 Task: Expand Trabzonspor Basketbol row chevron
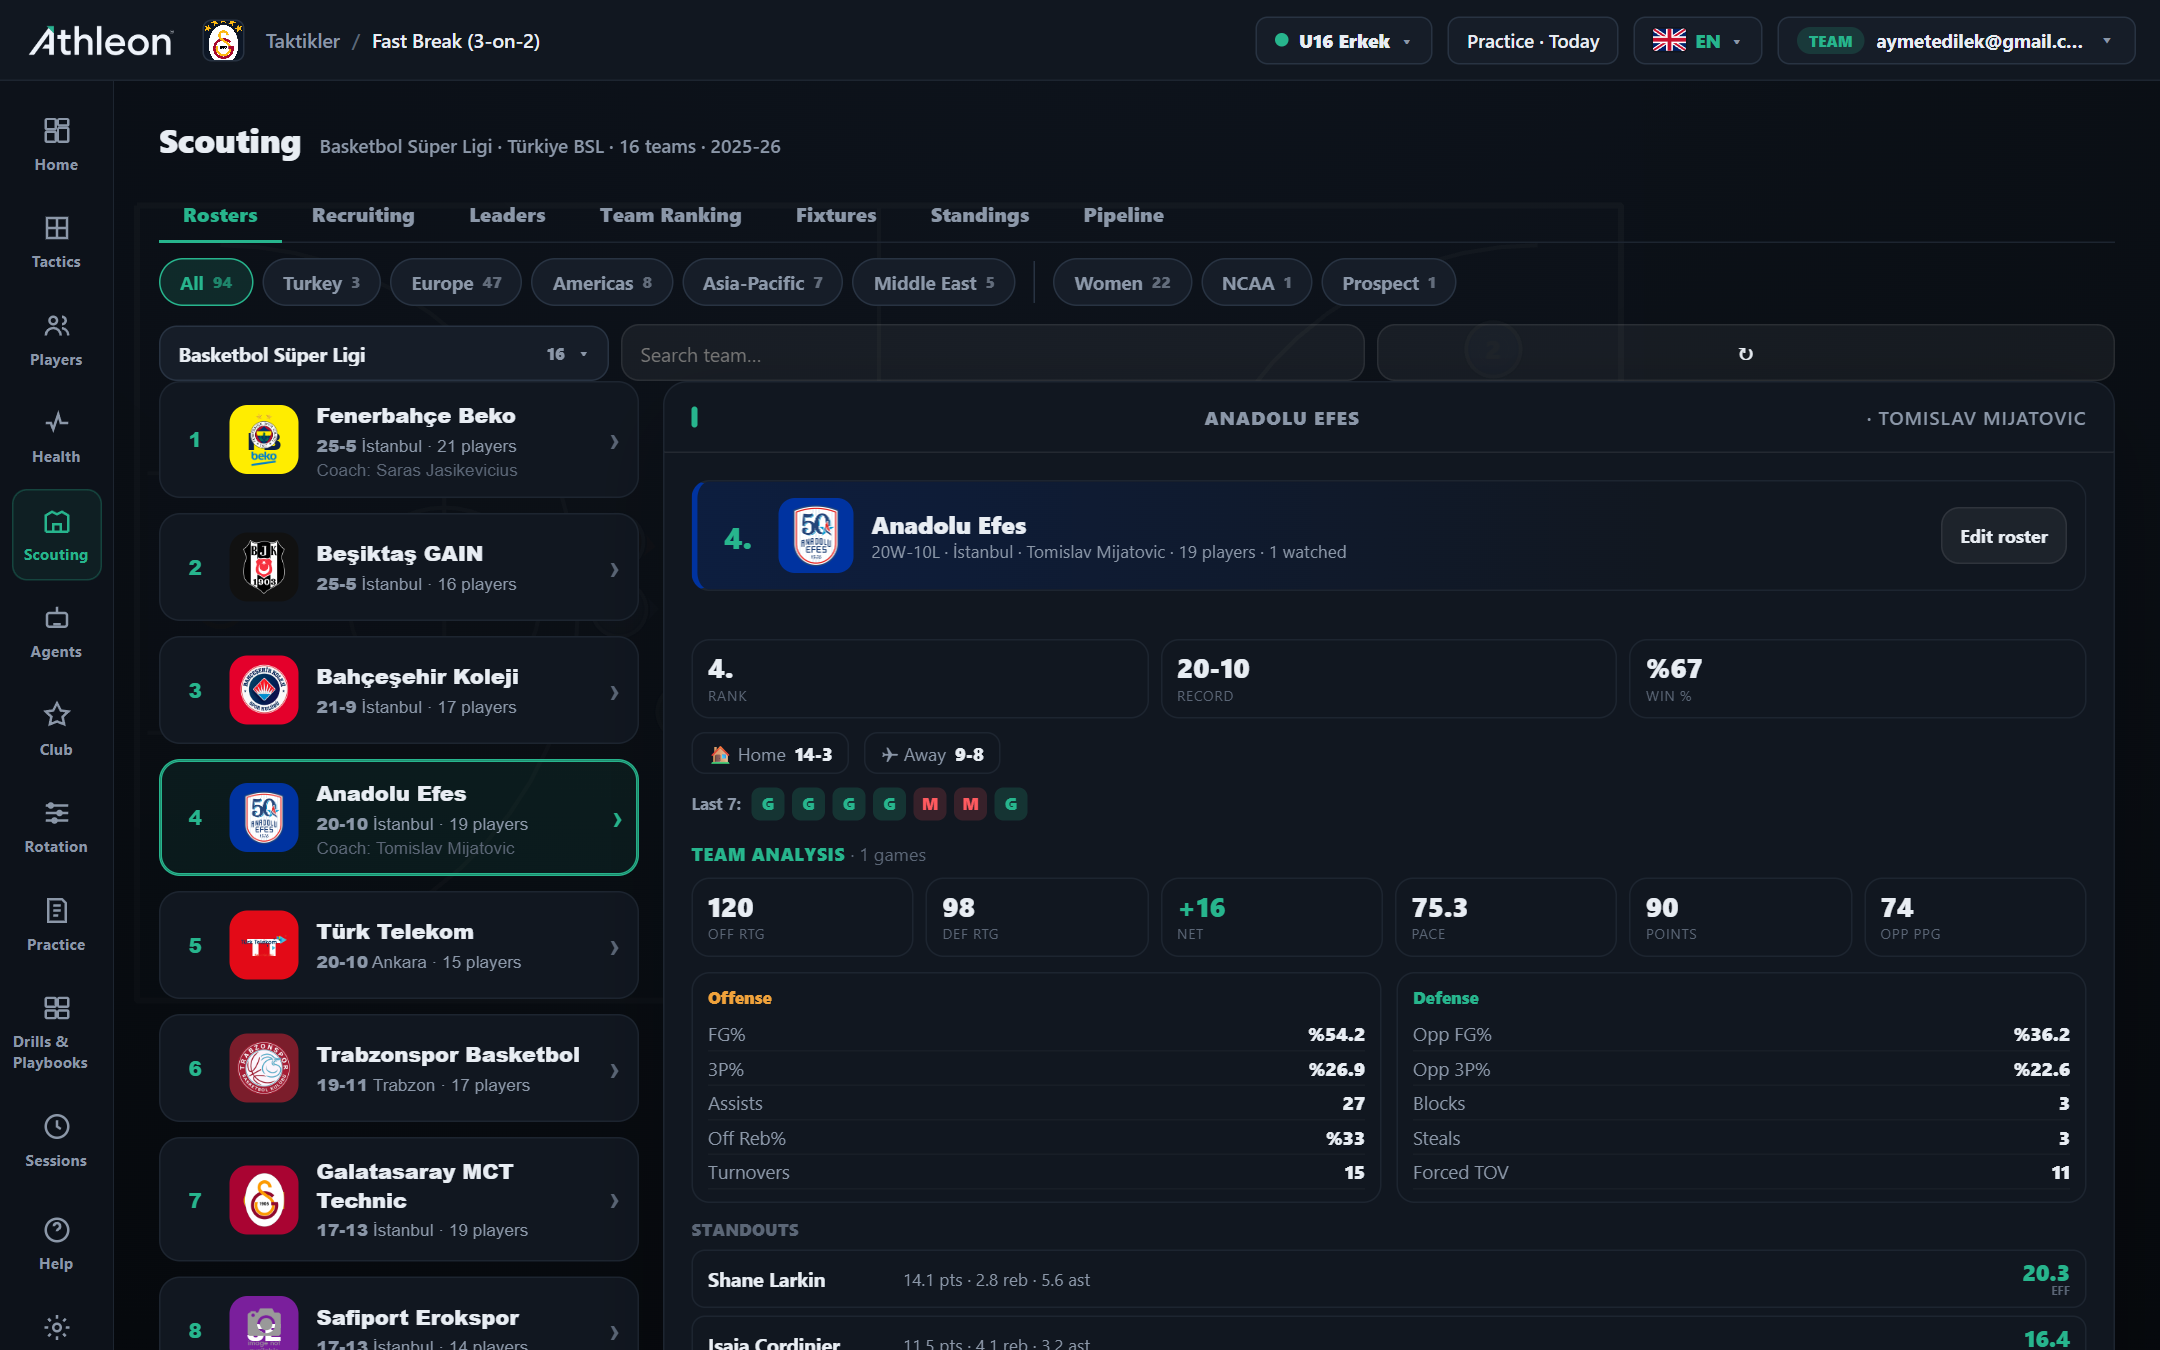tap(615, 1070)
